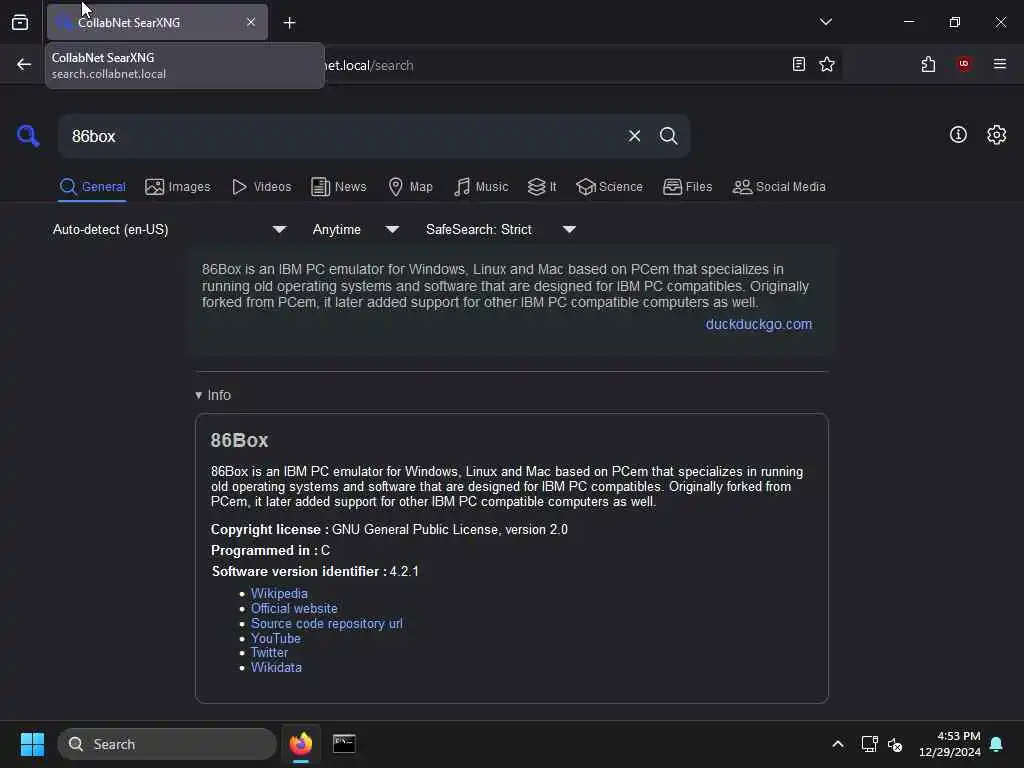Switch to Social Media category

(779, 187)
